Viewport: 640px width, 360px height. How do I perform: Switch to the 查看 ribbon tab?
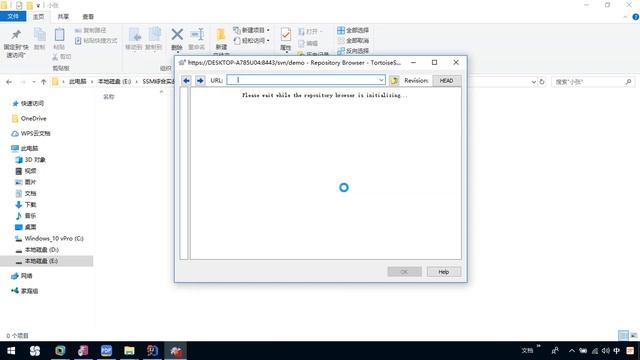click(88, 16)
